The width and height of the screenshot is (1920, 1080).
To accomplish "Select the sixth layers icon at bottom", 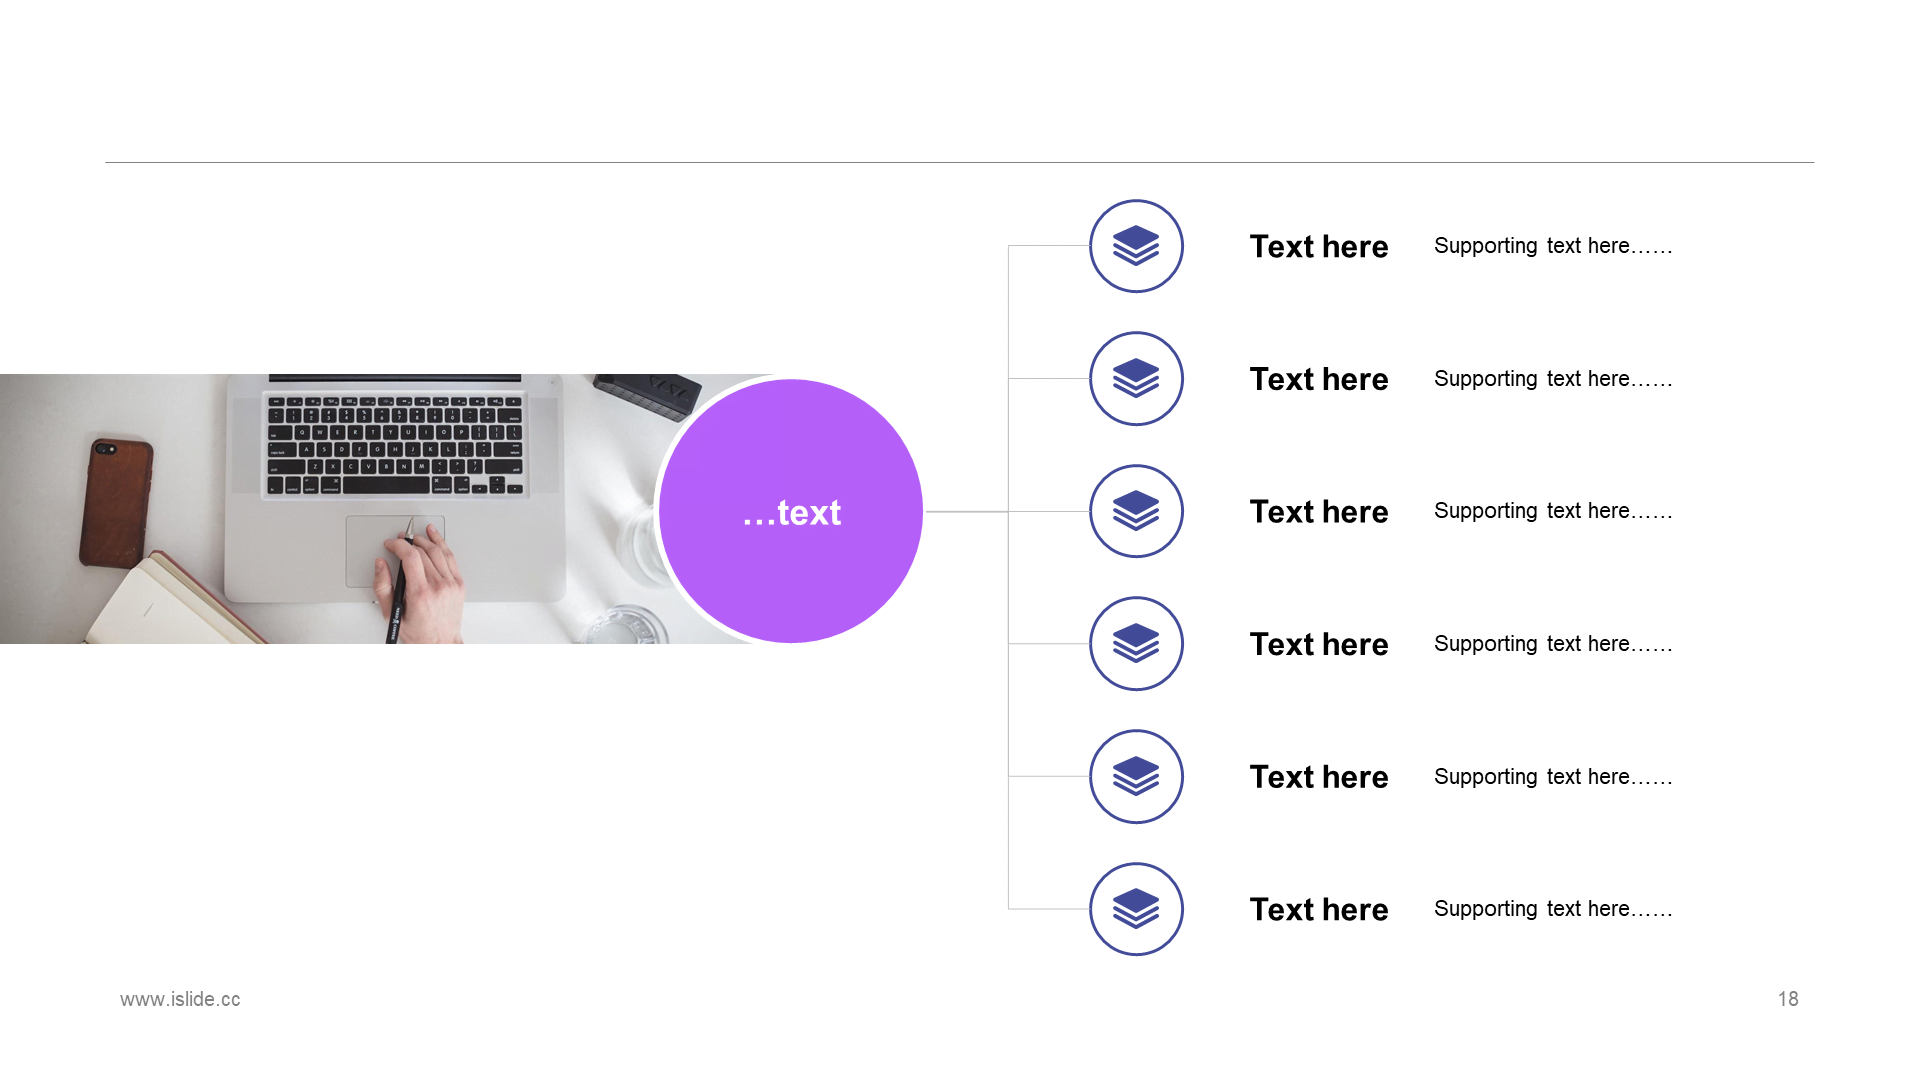I will pos(1136,909).
